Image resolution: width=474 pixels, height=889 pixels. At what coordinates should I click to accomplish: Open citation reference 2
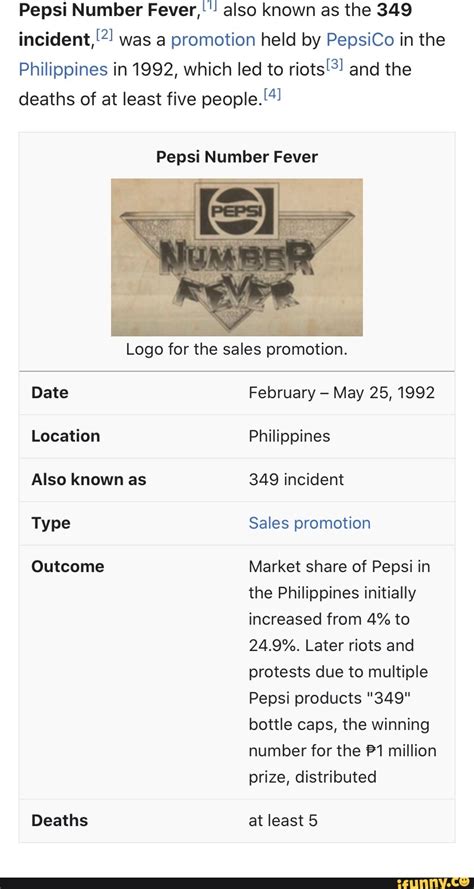tap(104, 36)
